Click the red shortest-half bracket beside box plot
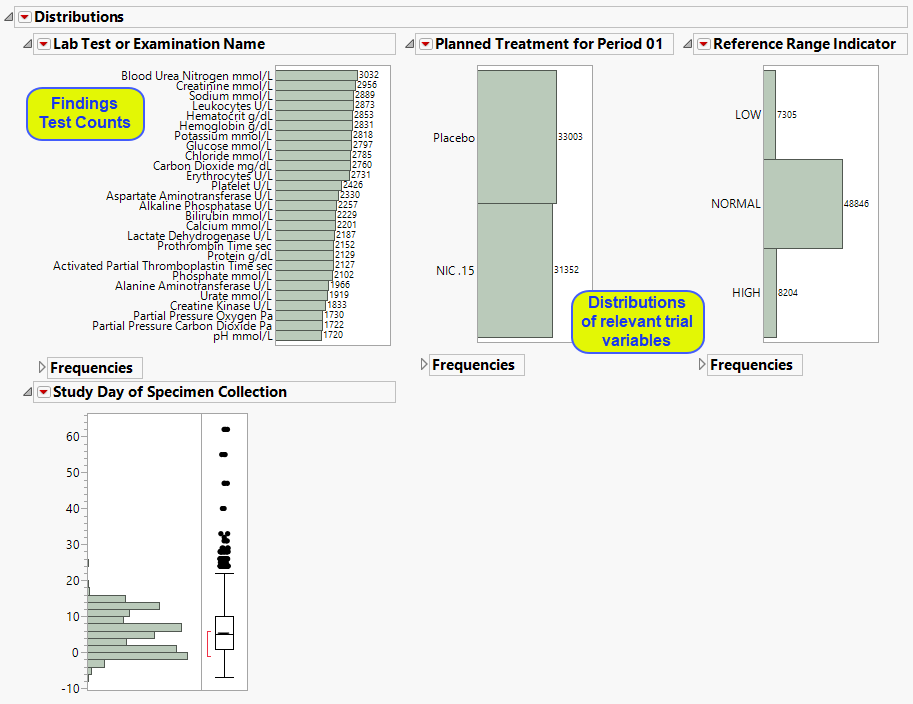The height and width of the screenshot is (704, 913). 208,644
